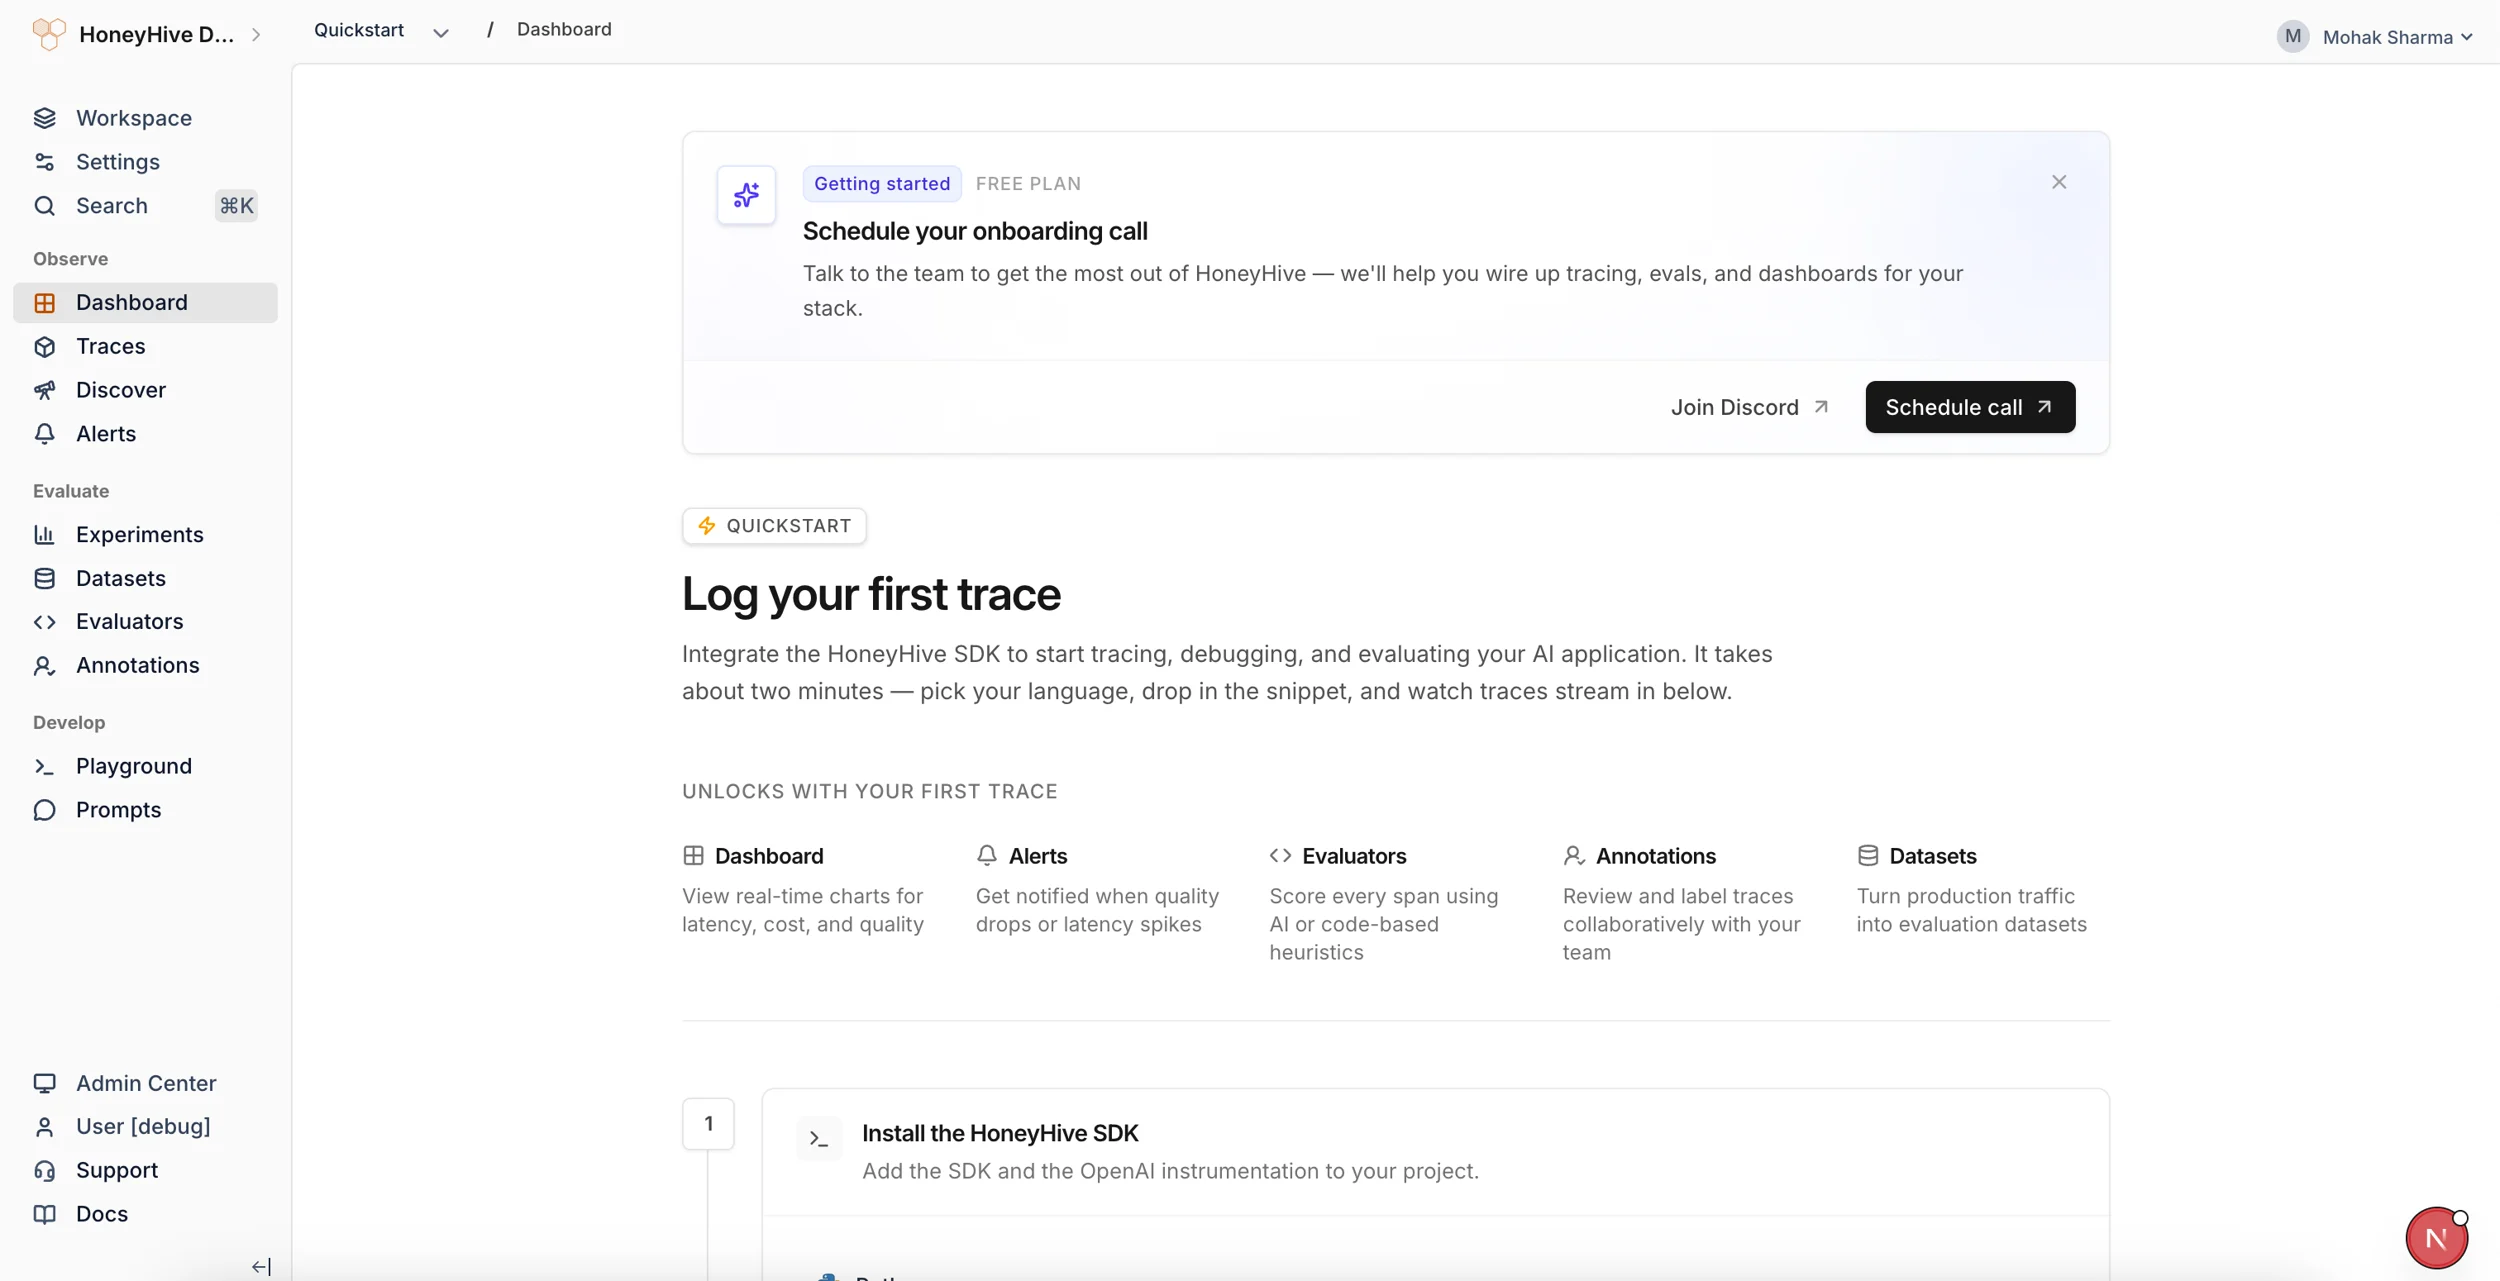Click the Annotations person icon in sidebar
Screen dimensions: 2500x1281
click(45, 666)
